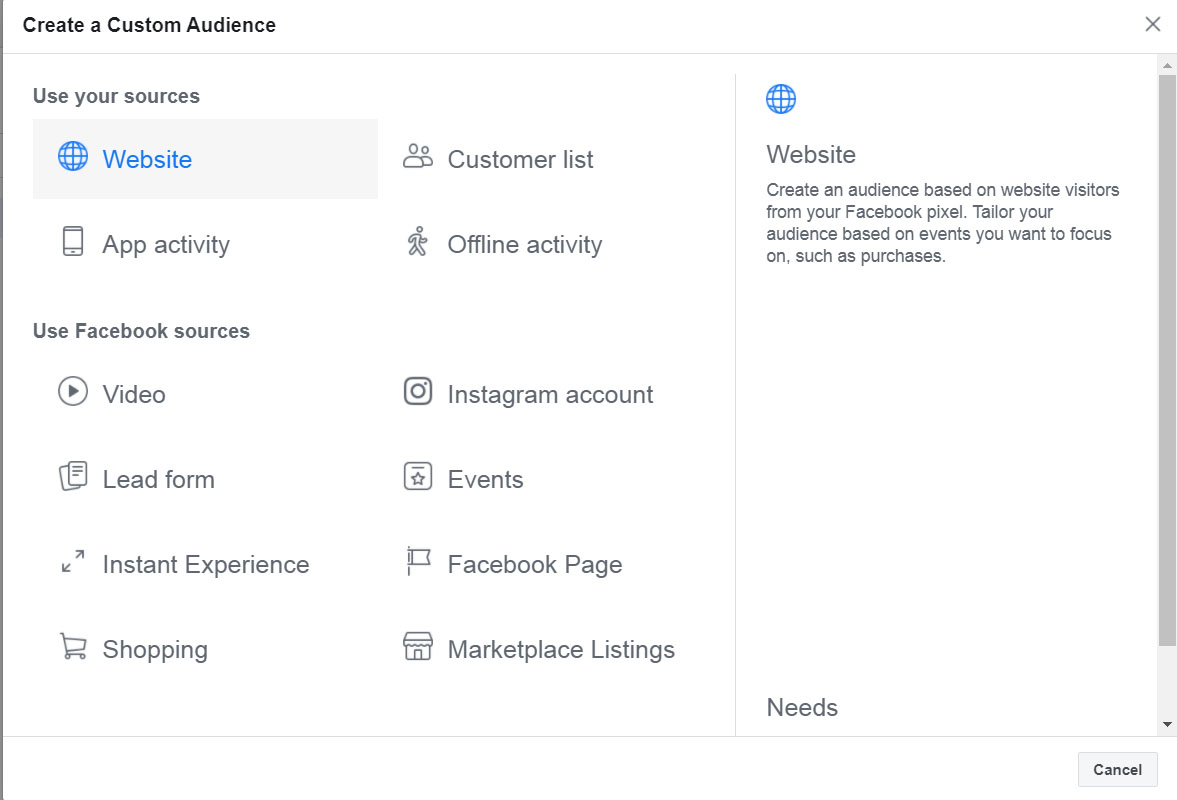Viewport: 1177px width, 800px height.
Task: Choose the Instant Experience expand arrows icon
Action: point(73,561)
